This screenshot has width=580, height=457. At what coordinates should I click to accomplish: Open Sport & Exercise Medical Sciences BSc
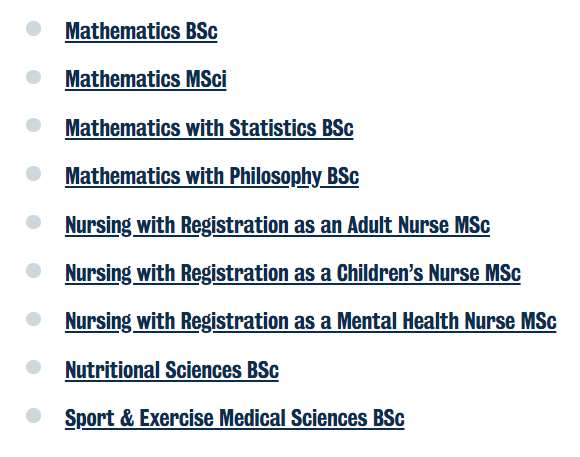coord(235,418)
